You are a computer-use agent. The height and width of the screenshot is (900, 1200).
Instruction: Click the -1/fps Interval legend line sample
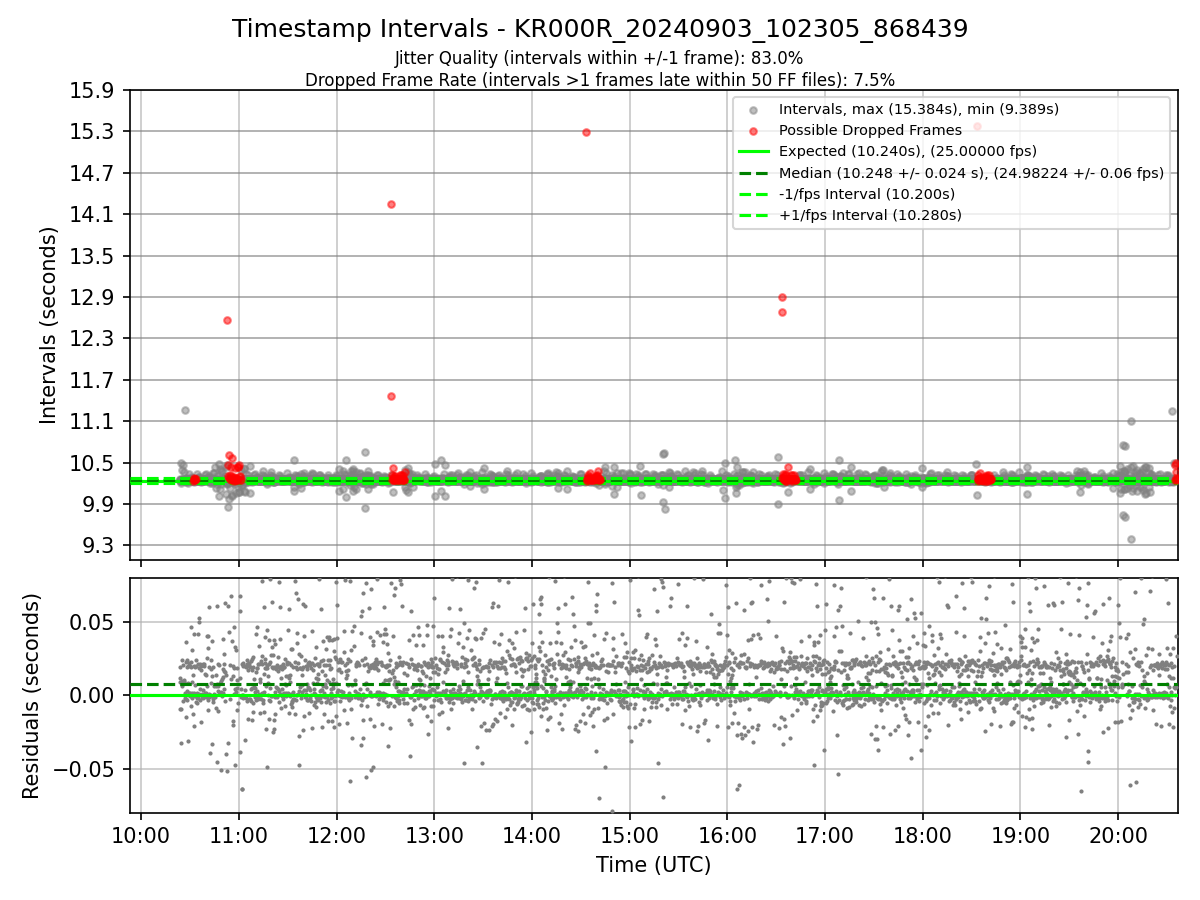click(754, 194)
